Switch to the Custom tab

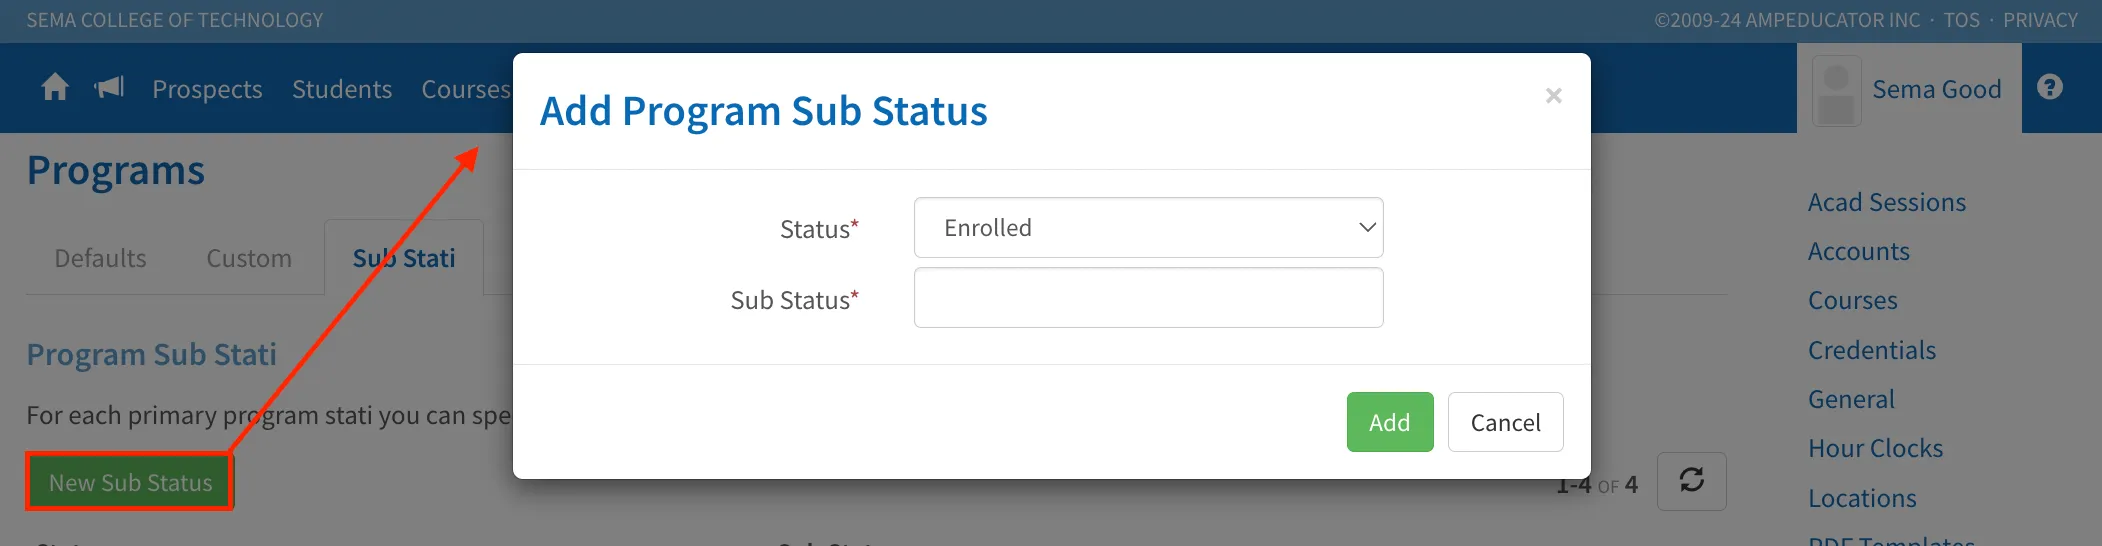pos(249,258)
